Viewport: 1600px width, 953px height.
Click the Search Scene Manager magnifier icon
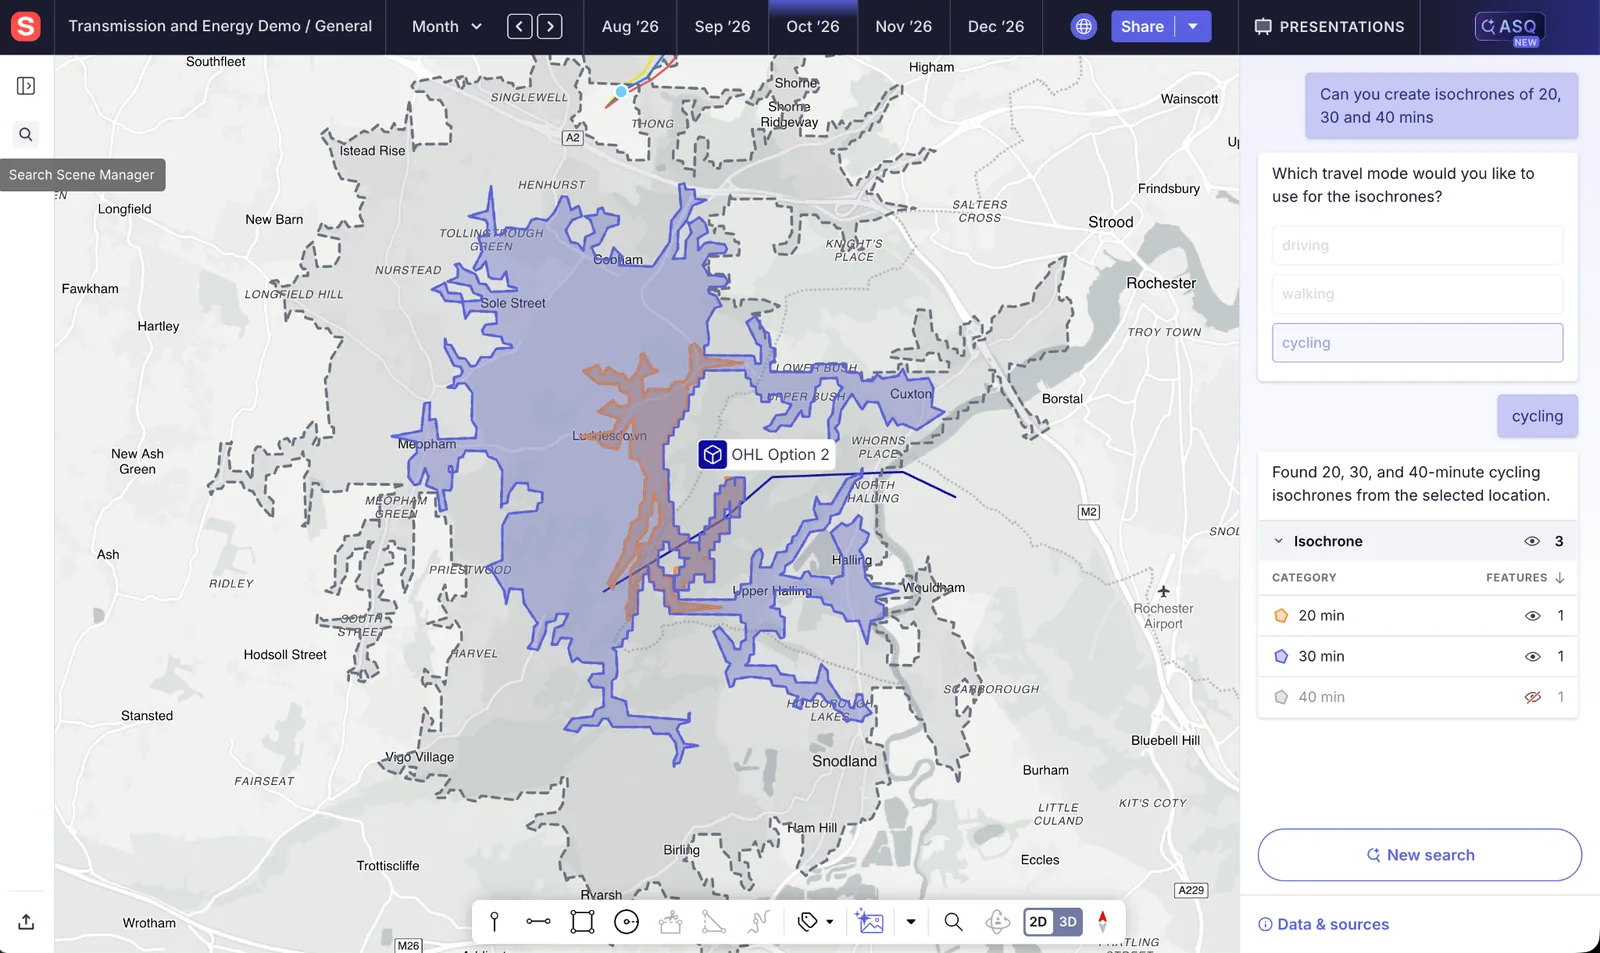[x=26, y=134]
